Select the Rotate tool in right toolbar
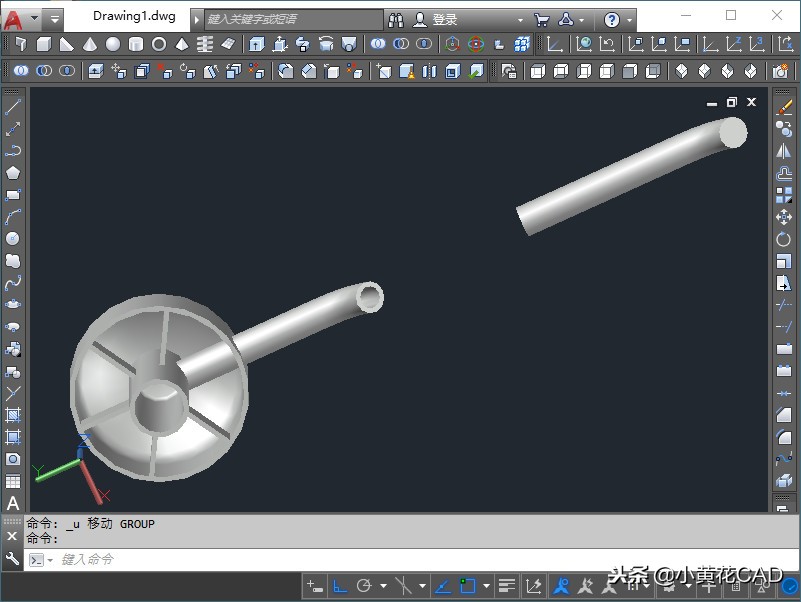Screen dimensions: 801x602 784,240
